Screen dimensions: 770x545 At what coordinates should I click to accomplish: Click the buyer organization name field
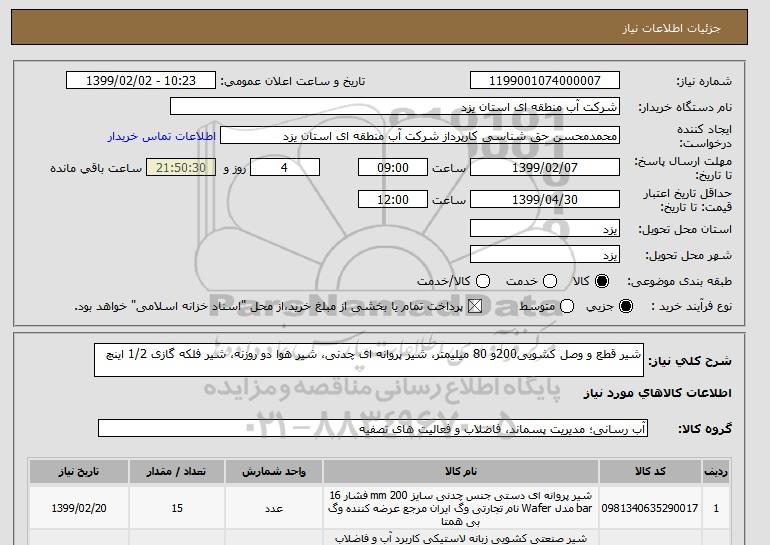tap(395, 107)
